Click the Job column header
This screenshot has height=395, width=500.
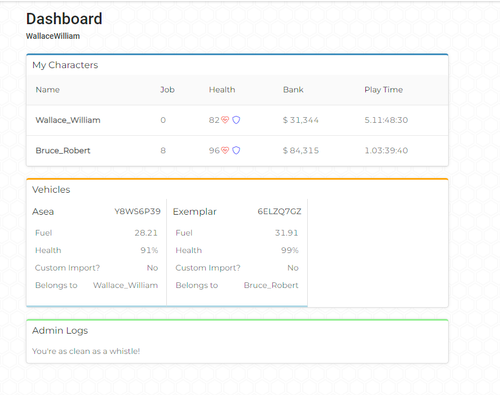pos(167,90)
